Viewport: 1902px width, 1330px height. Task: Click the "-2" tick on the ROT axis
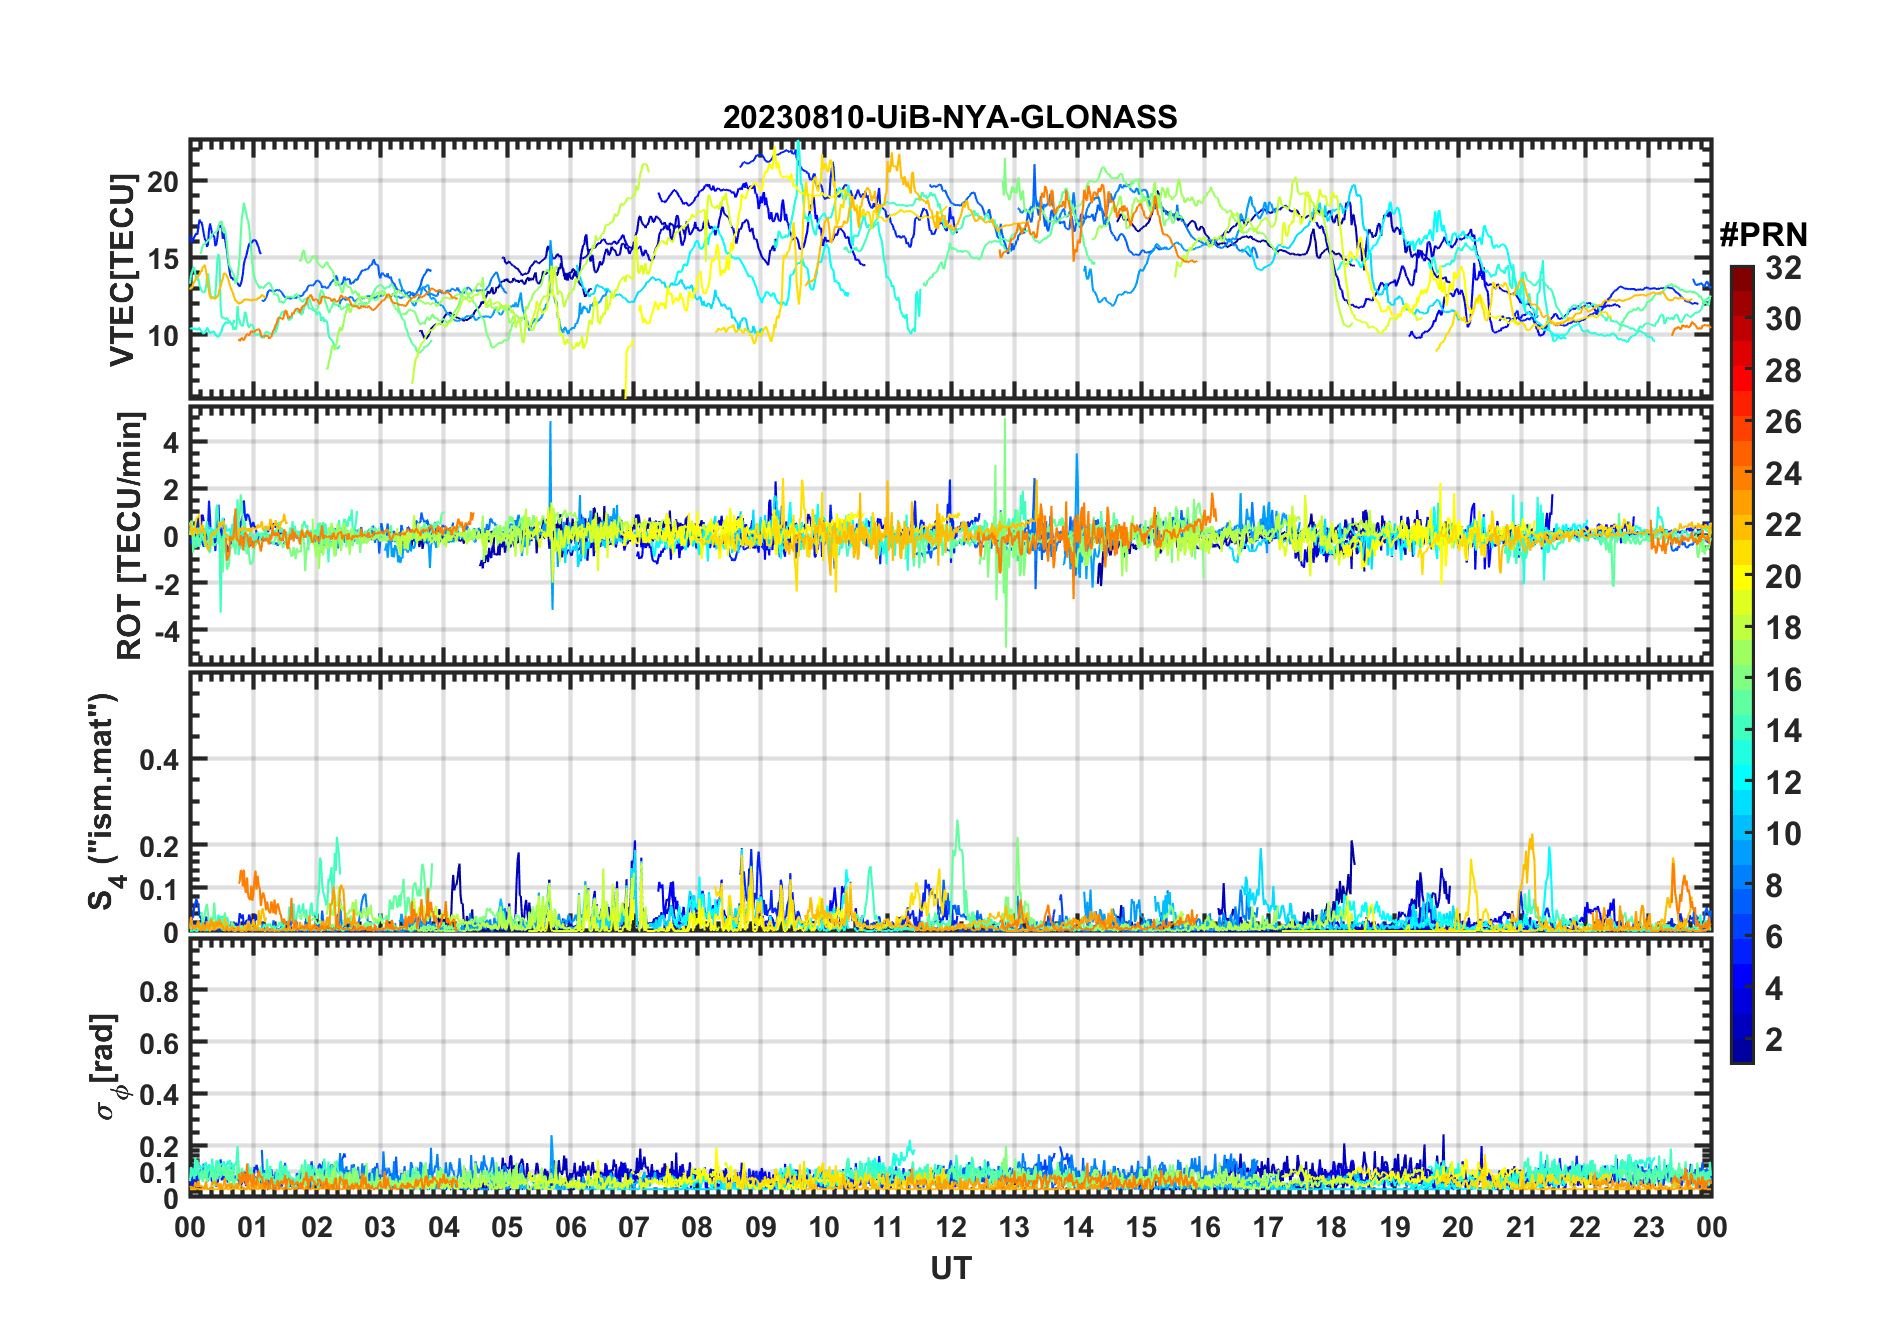[165, 584]
